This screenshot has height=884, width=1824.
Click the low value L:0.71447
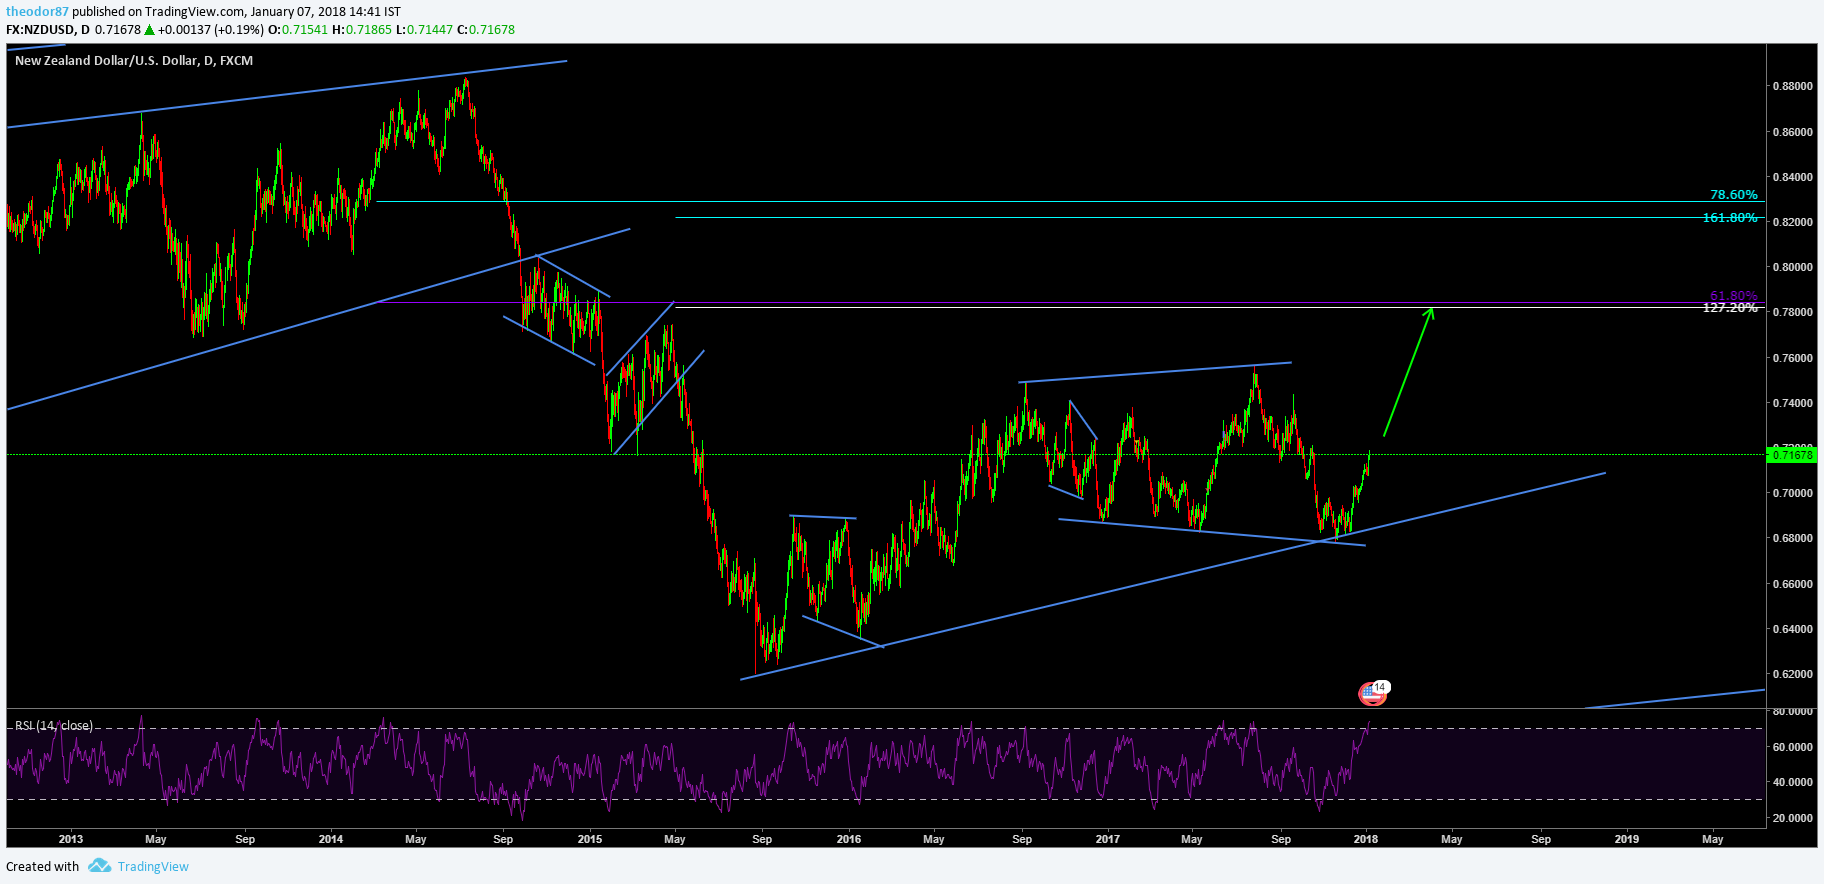[425, 30]
